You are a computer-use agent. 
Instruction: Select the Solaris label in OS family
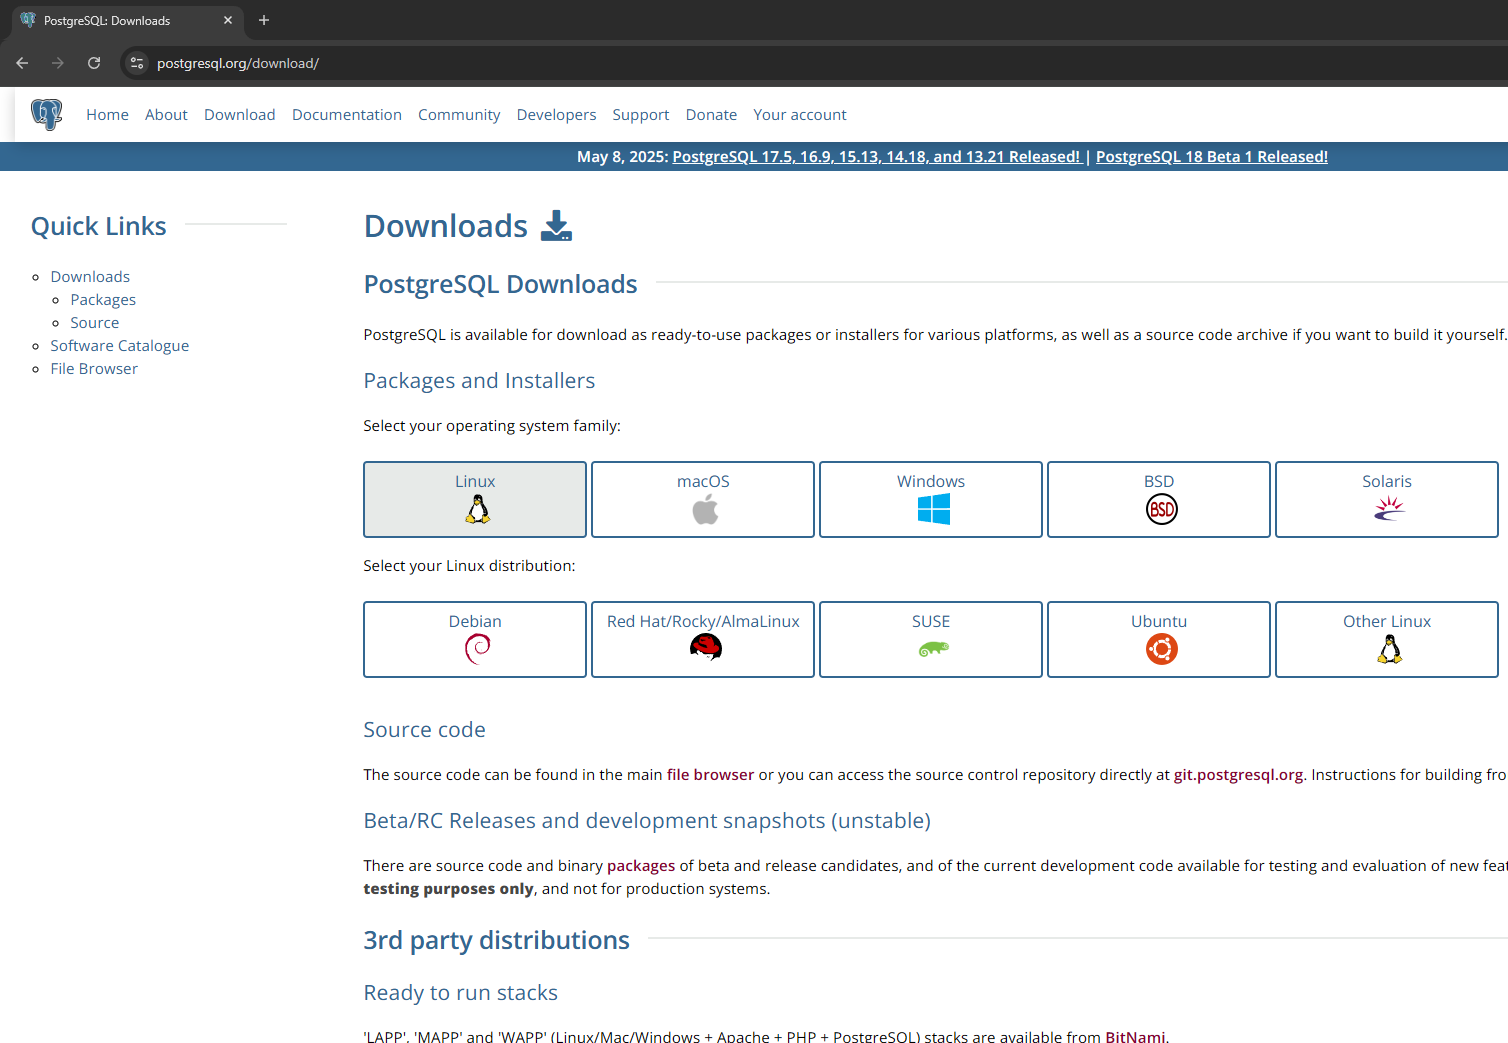[1387, 482]
